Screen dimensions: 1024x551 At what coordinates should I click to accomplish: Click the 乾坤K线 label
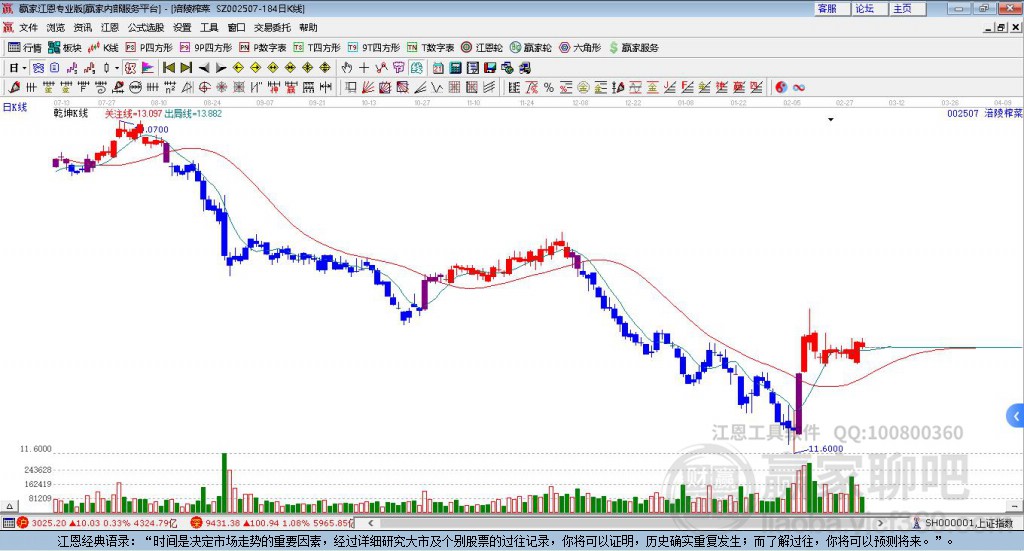click(x=71, y=114)
